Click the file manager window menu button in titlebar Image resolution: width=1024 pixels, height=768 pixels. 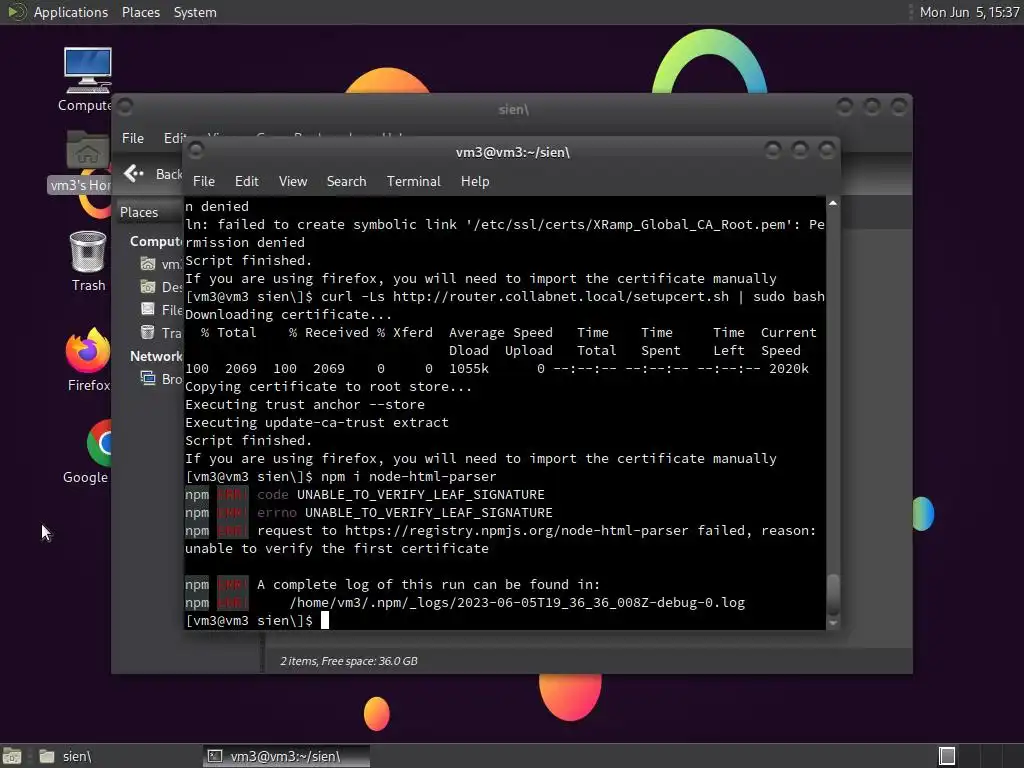[x=125, y=106]
